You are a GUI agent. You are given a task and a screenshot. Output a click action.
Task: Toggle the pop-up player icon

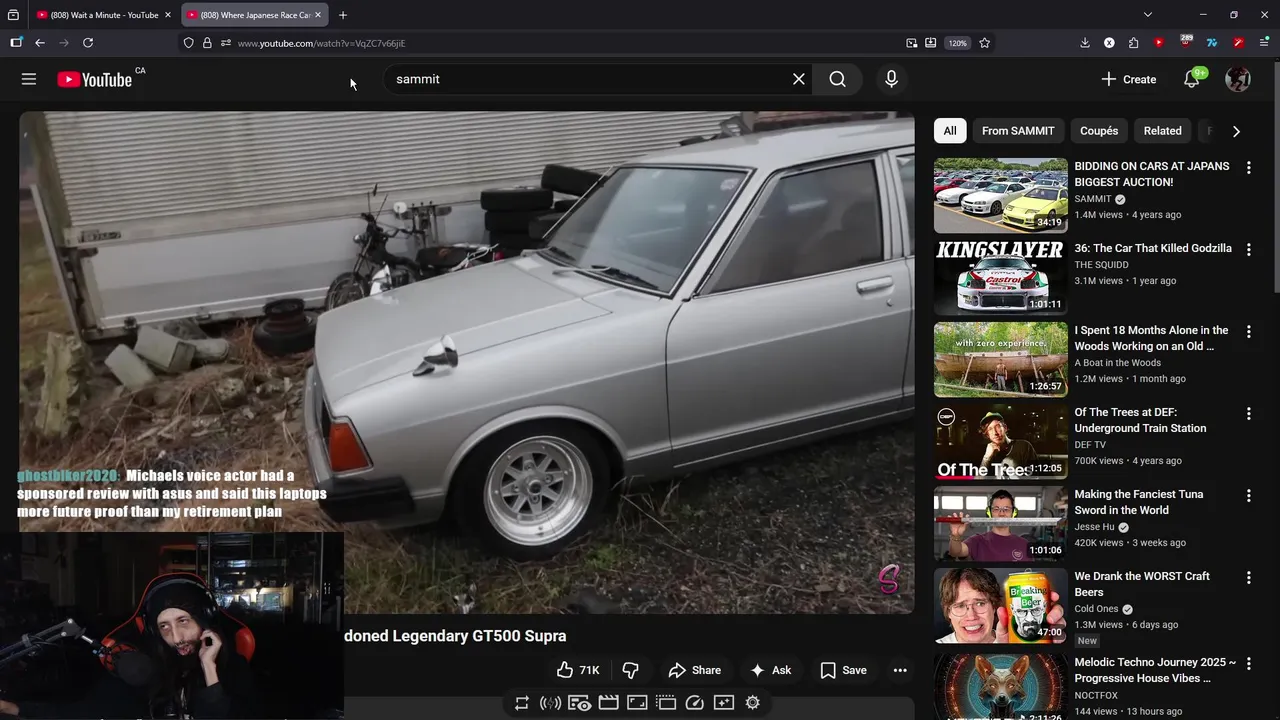pyautogui.click(x=666, y=703)
